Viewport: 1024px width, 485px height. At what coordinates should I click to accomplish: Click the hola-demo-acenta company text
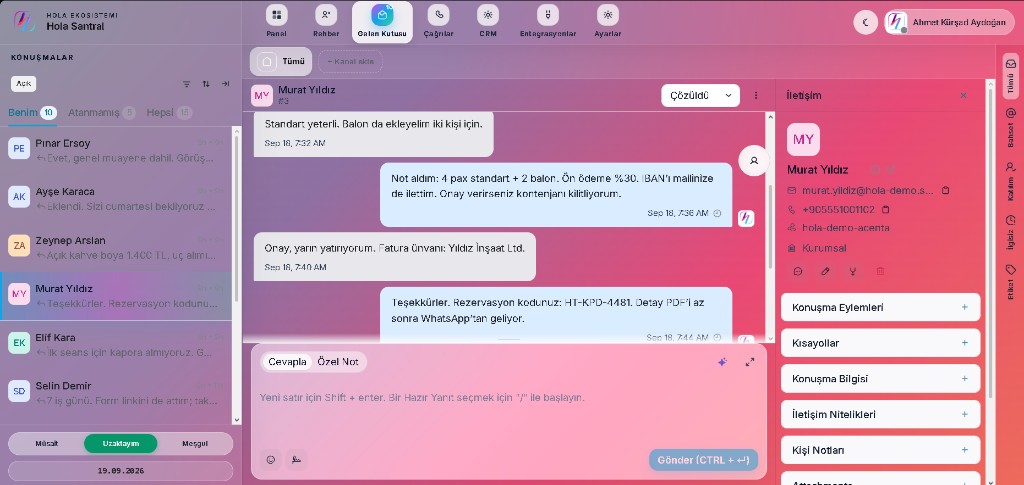tap(846, 228)
